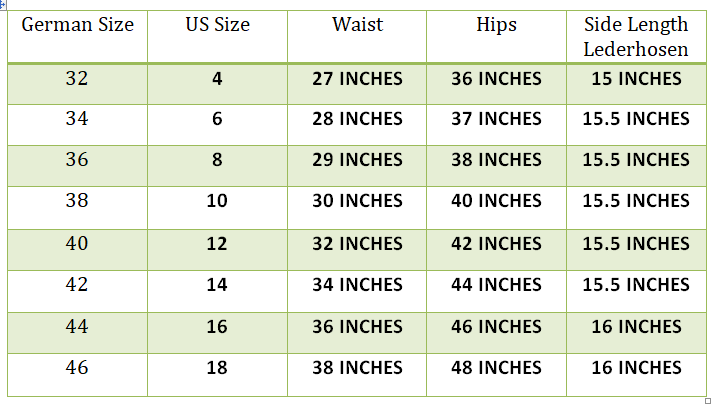Place cursor in 40 INCHES hips cell
The height and width of the screenshot is (404, 714).
pos(496,201)
